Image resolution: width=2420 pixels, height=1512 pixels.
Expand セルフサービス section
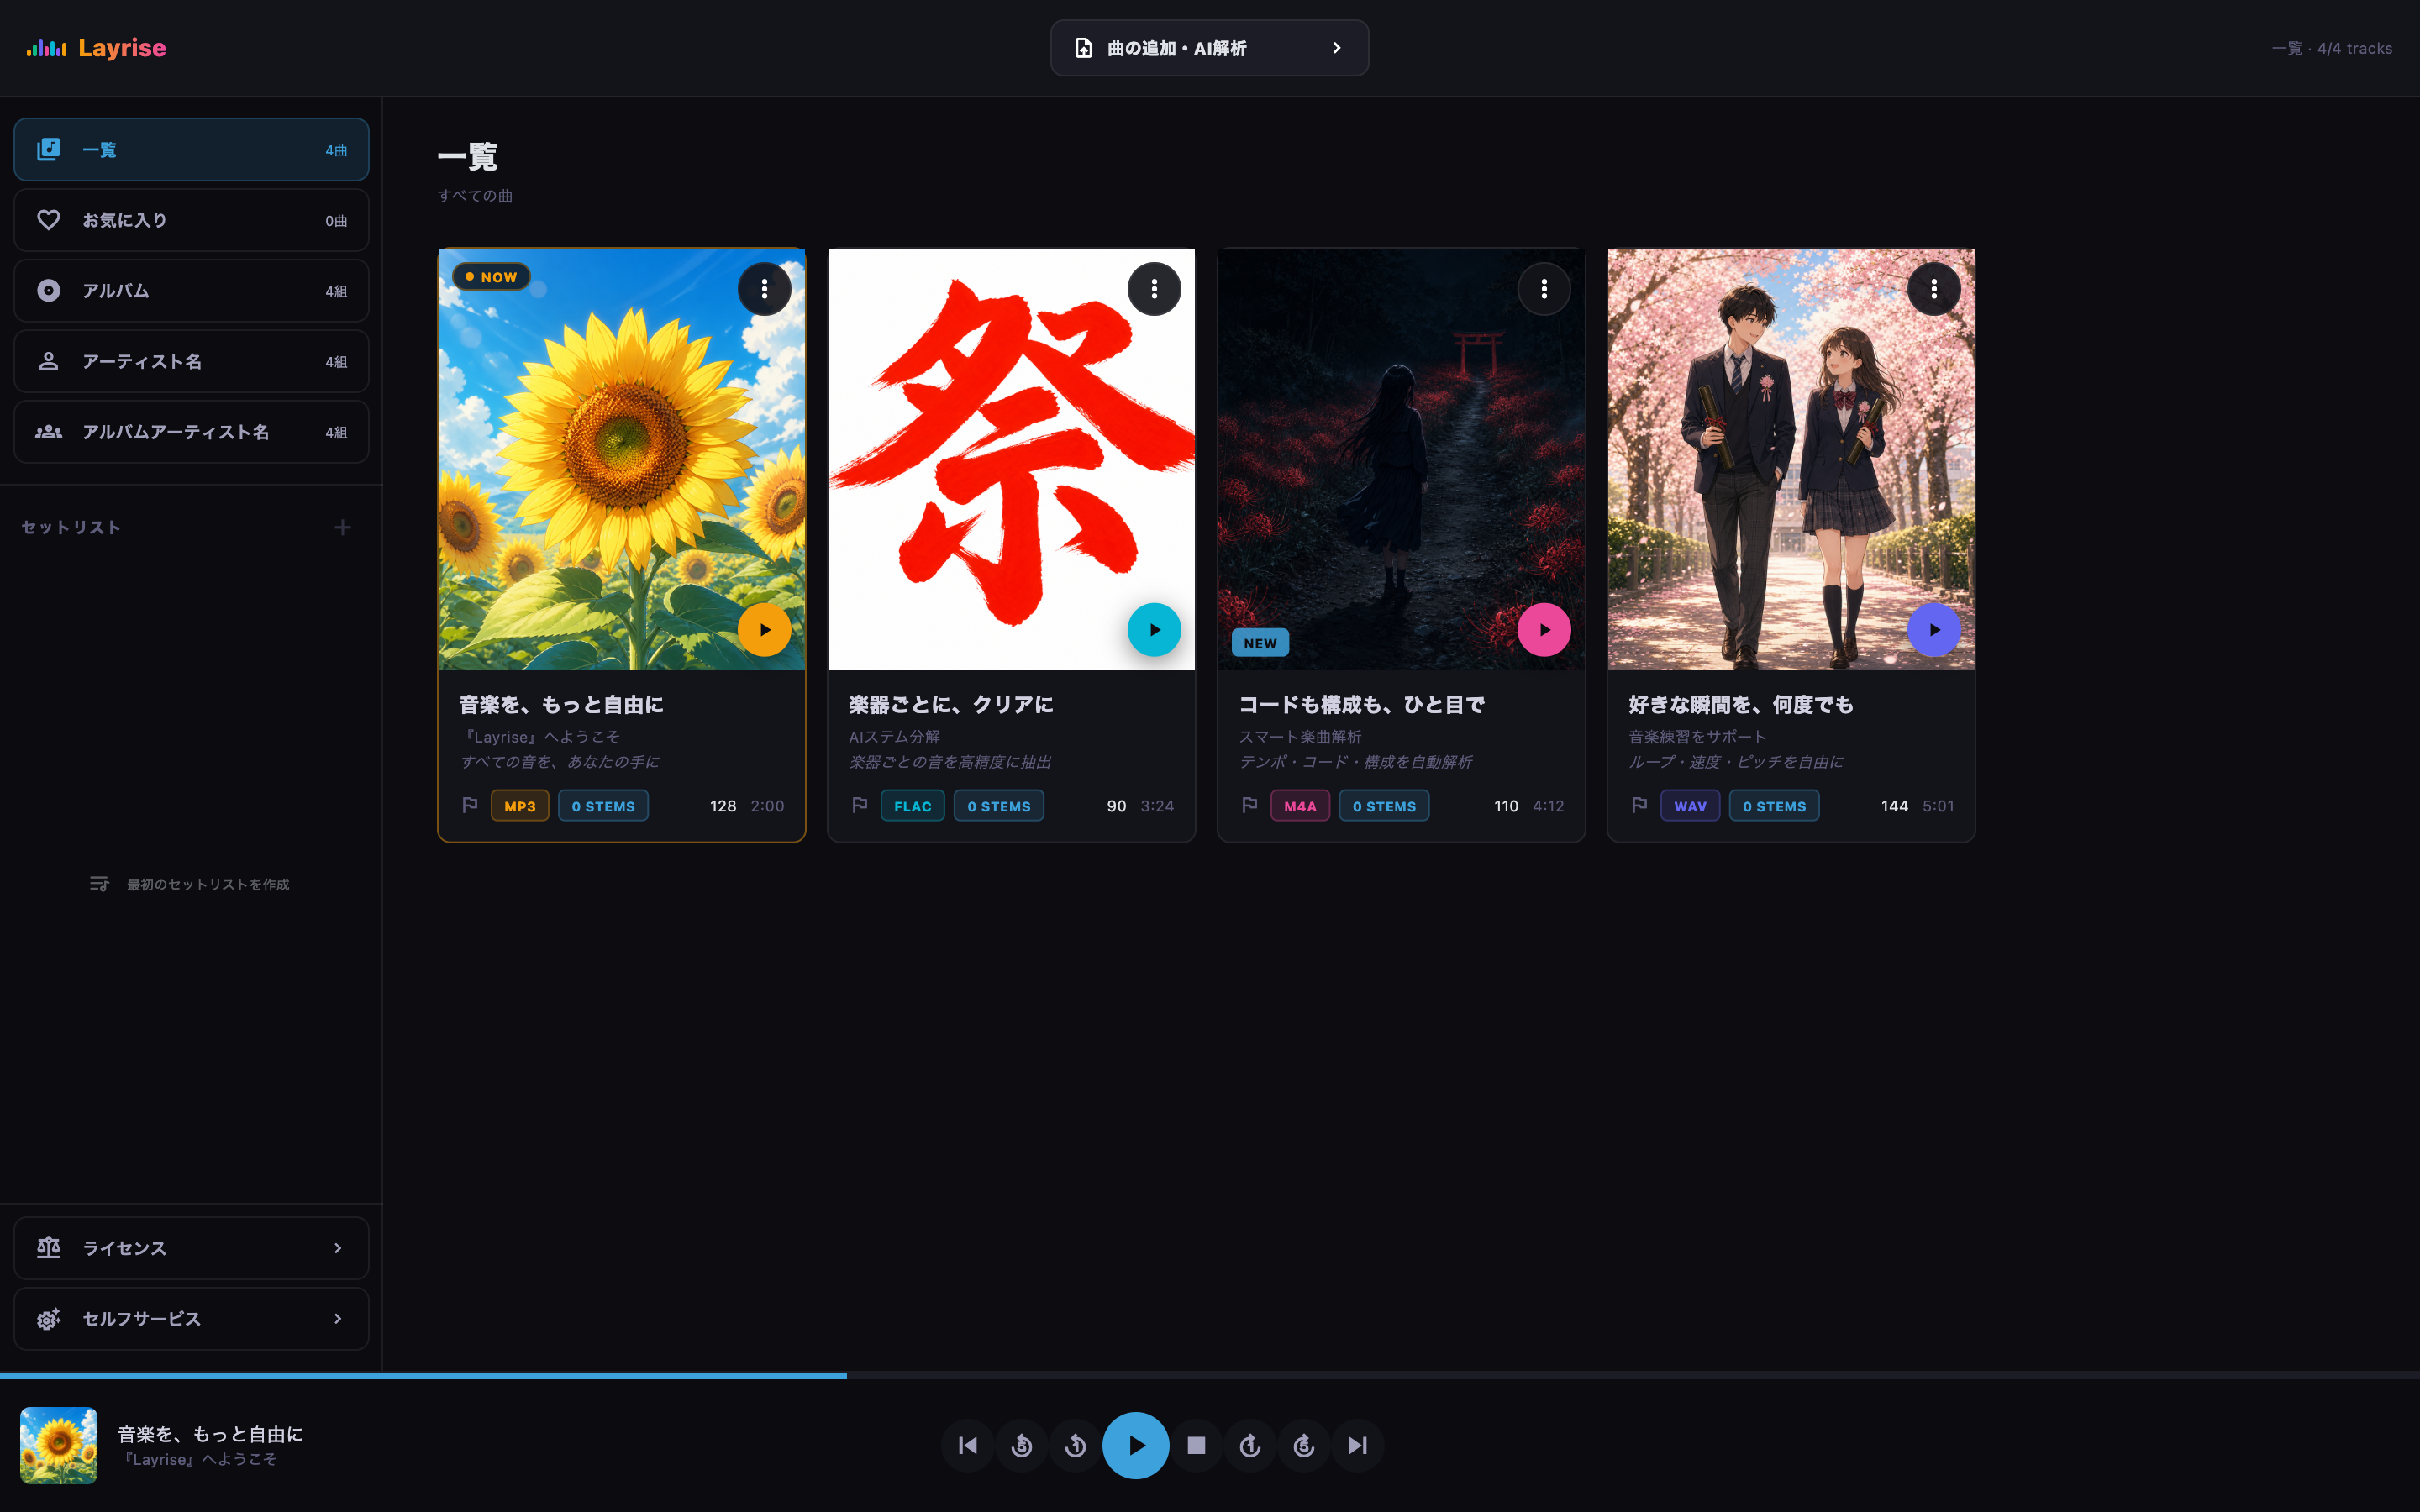[191, 1319]
